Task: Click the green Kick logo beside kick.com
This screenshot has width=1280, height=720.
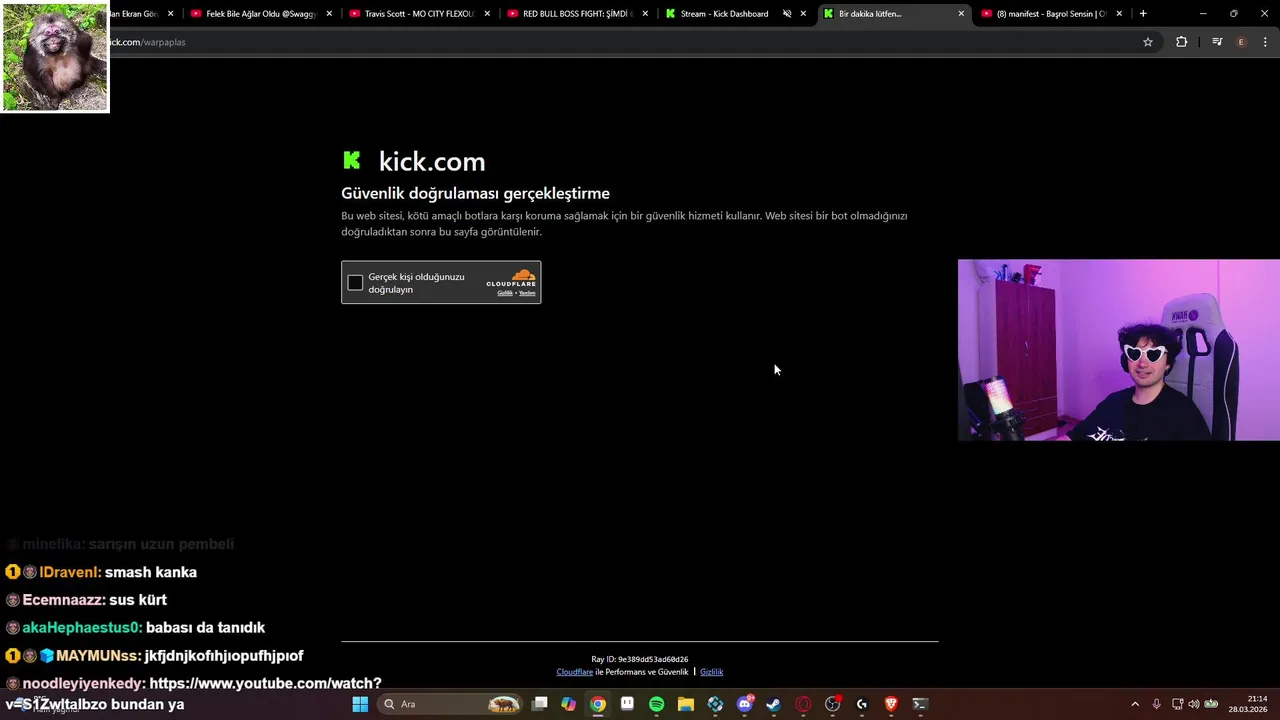Action: pyautogui.click(x=352, y=160)
